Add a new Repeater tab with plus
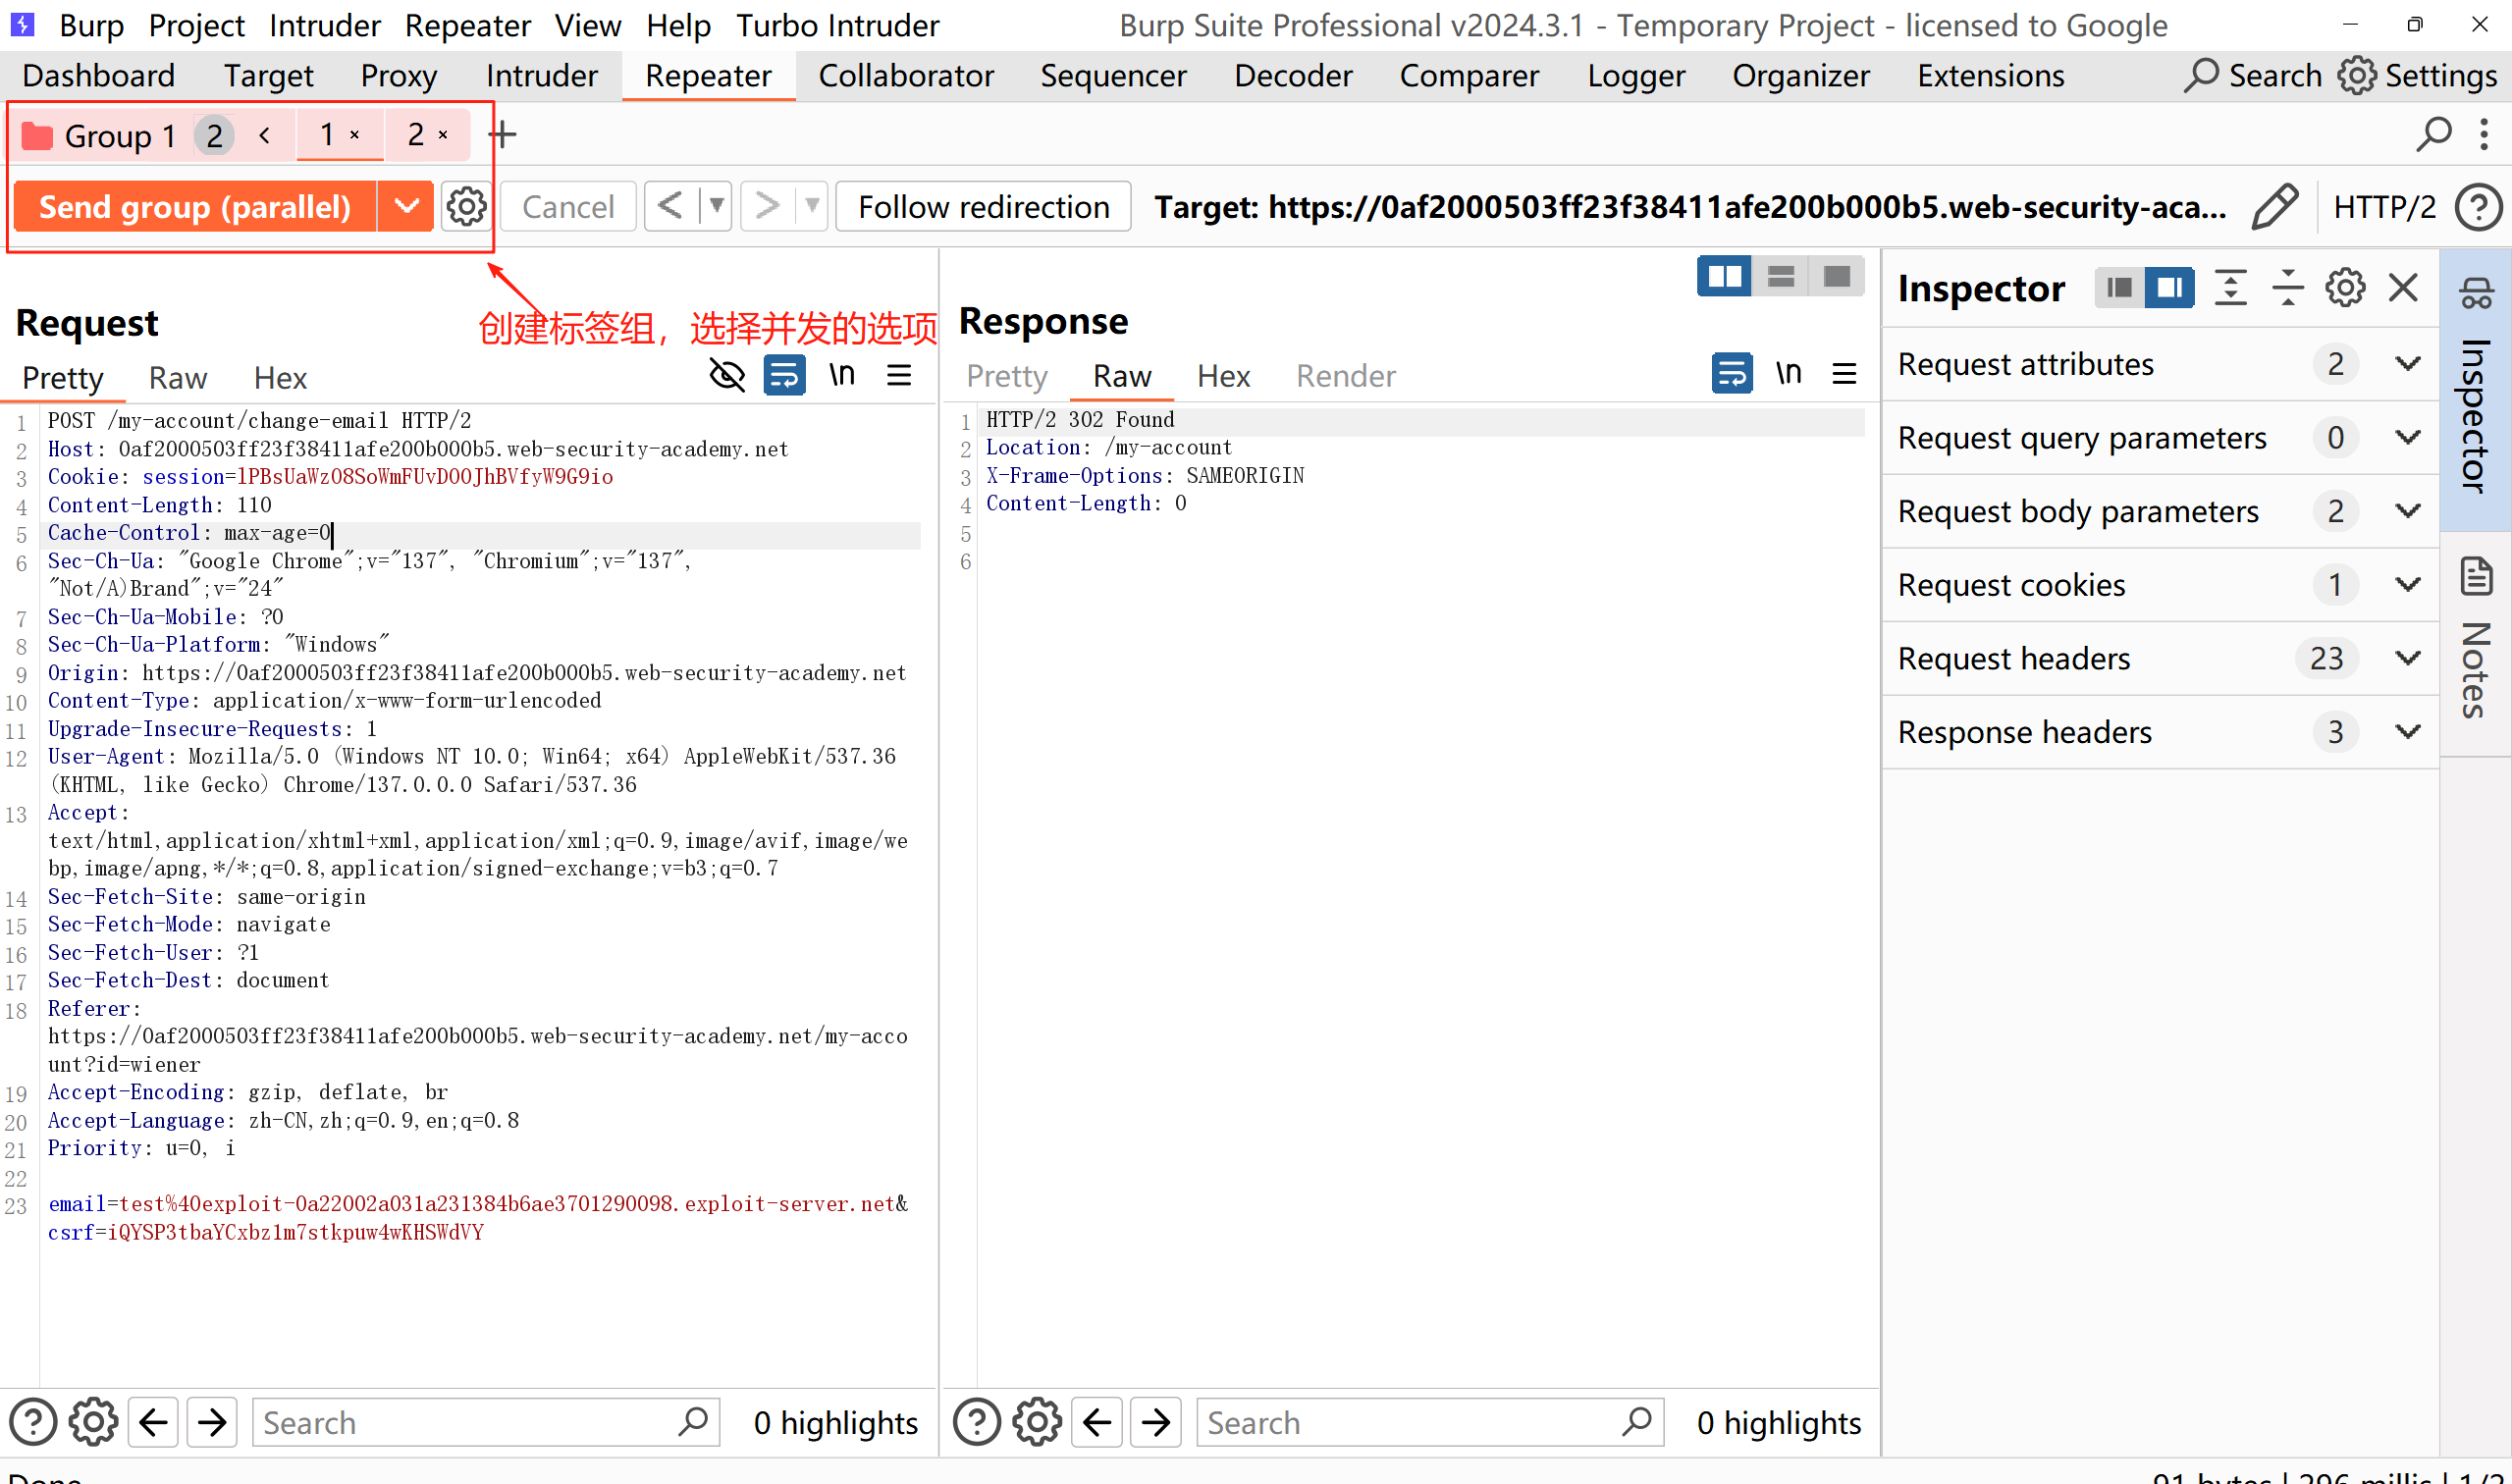The width and height of the screenshot is (2512, 1484). pyautogui.click(x=503, y=135)
